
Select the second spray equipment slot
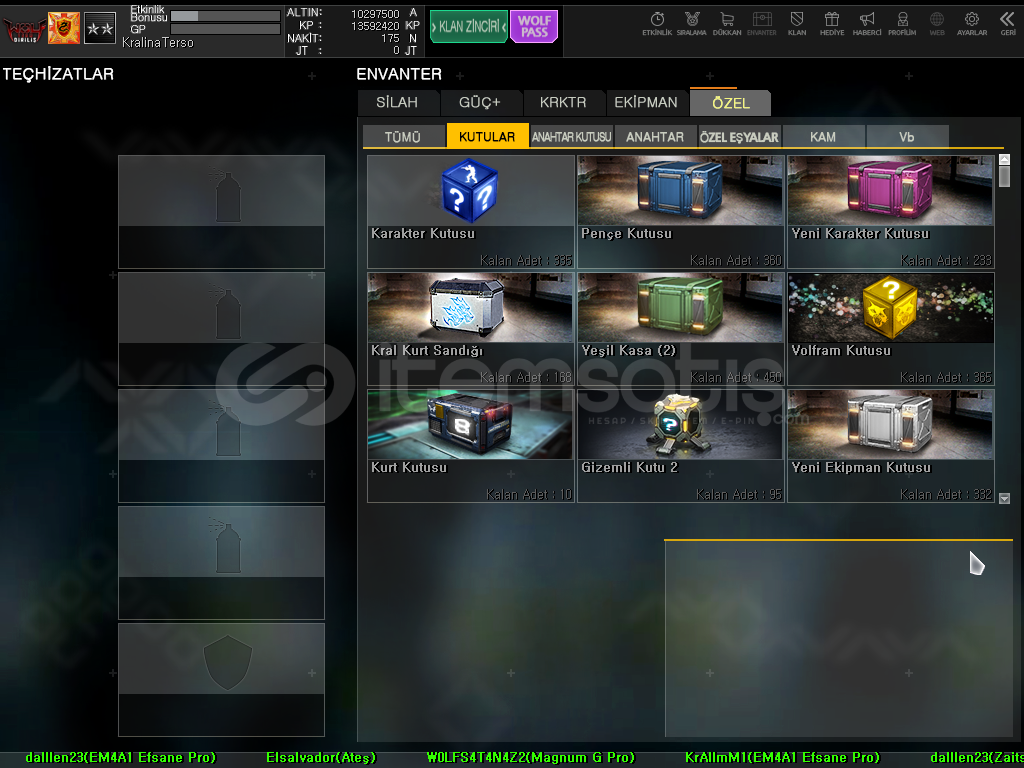click(221, 329)
